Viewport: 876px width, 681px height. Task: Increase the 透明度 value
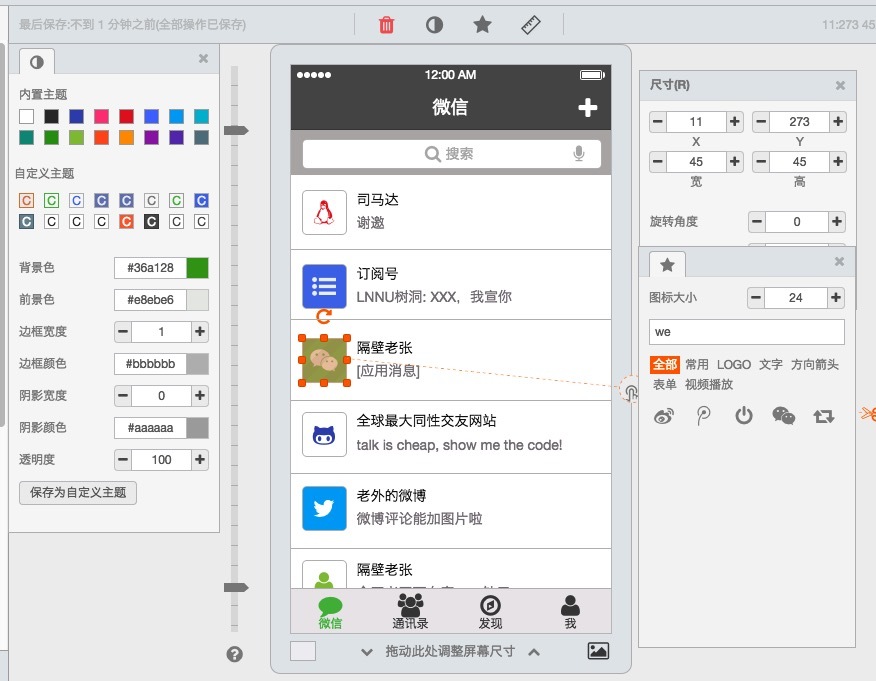pos(199,460)
